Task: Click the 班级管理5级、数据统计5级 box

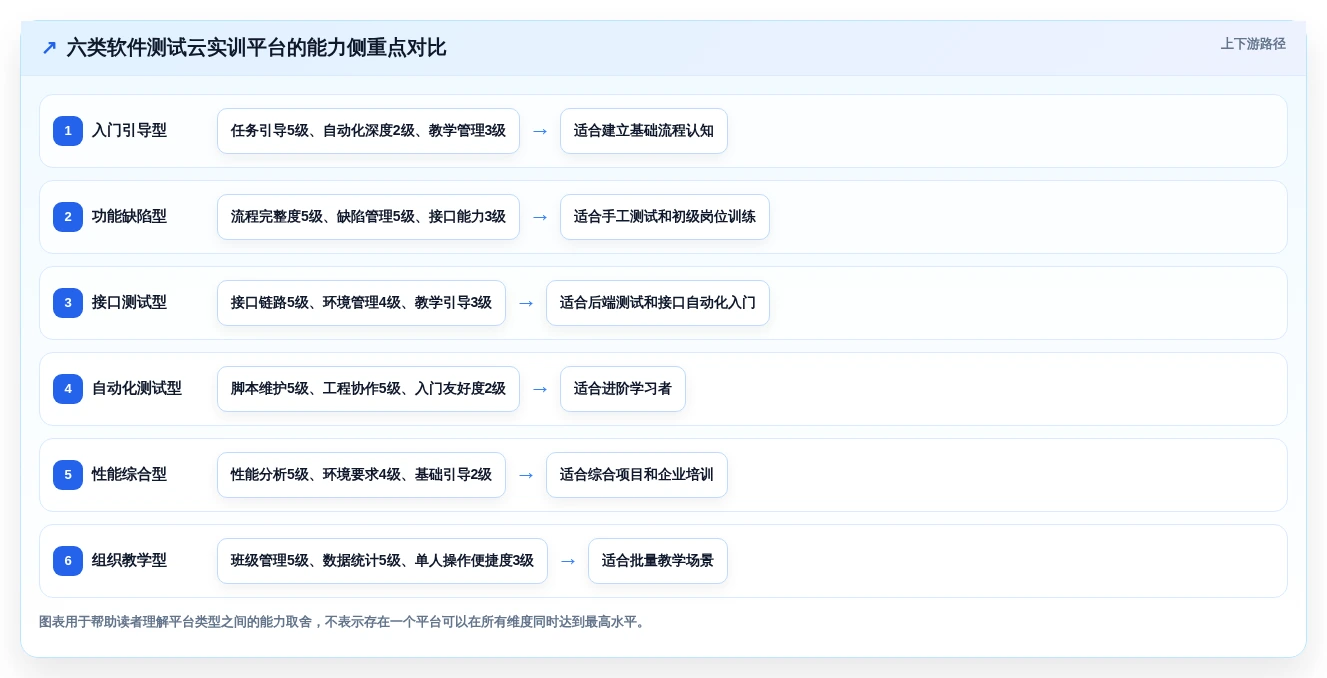Action: (x=382, y=561)
